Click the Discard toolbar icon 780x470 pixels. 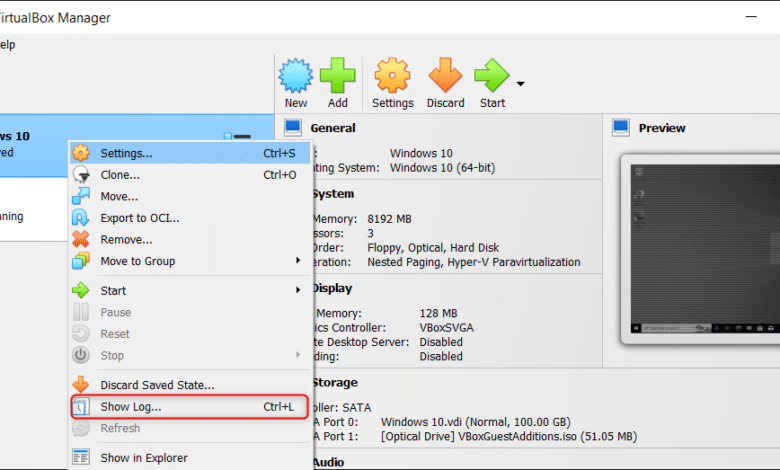[445, 76]
